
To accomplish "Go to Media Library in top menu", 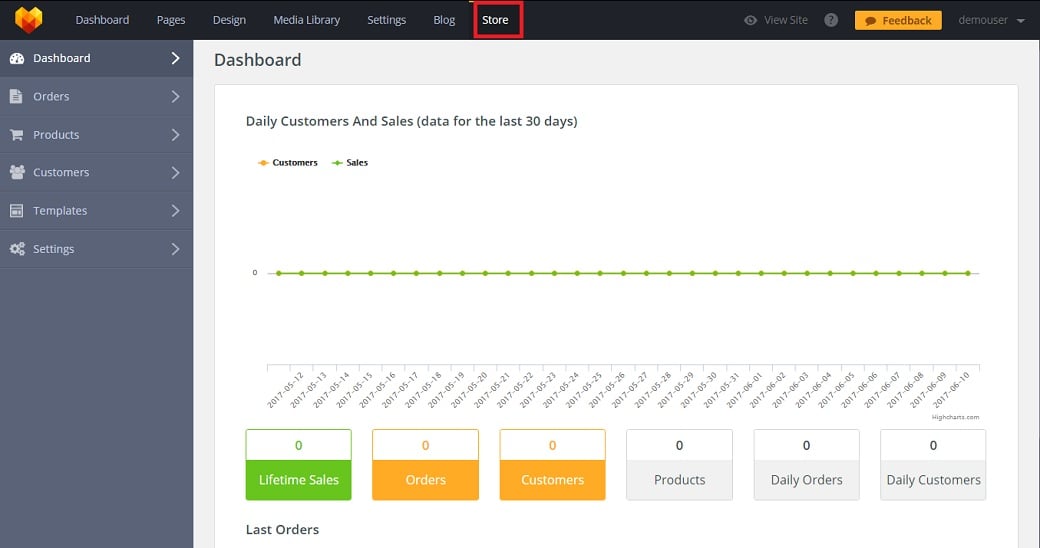I will tap(306, 20).
